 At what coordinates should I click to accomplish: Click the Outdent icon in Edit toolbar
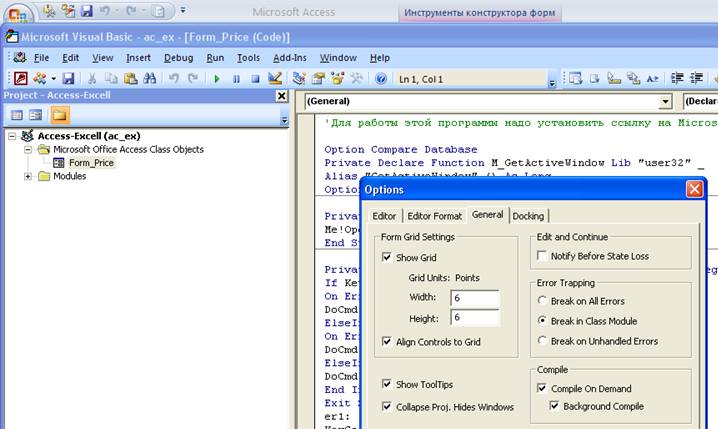coord(696,79)
